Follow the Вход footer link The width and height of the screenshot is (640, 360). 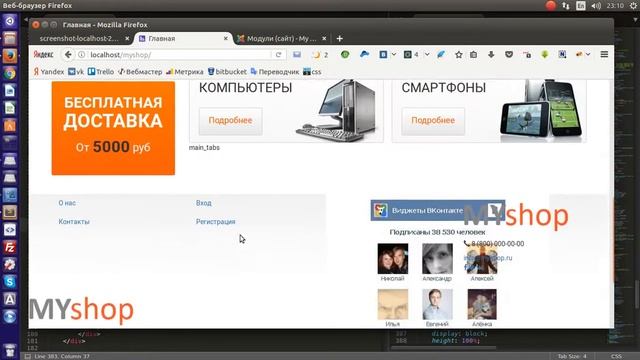coord(204,203)
